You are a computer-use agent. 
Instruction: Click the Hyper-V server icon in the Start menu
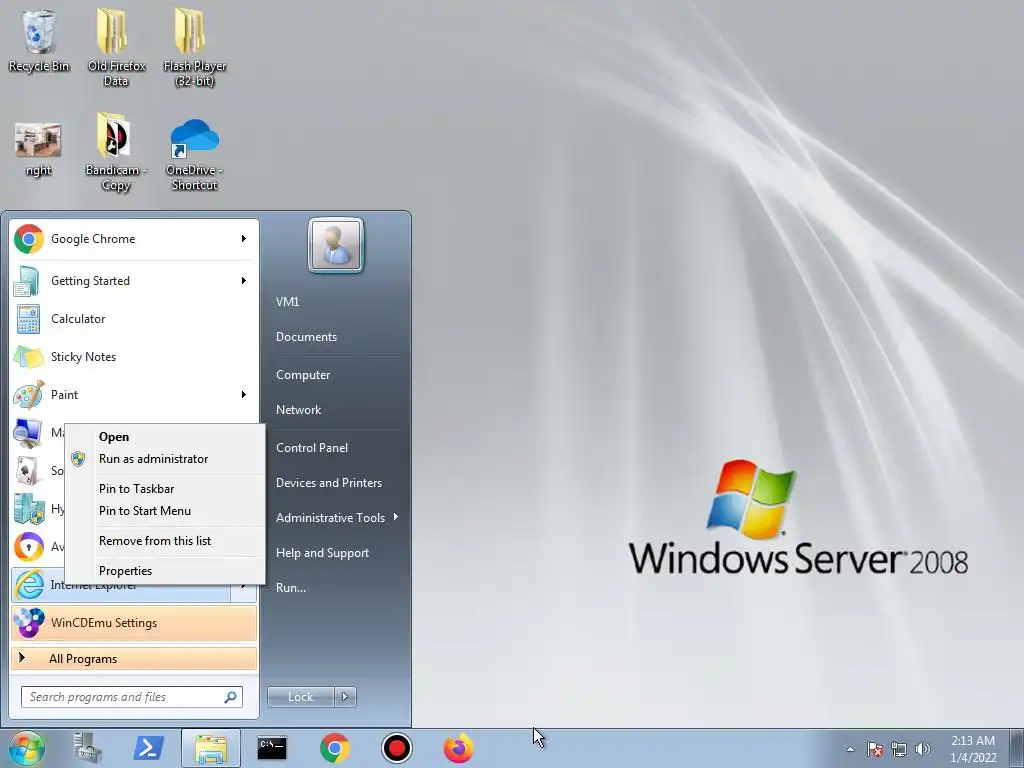(x=29, y=509)
